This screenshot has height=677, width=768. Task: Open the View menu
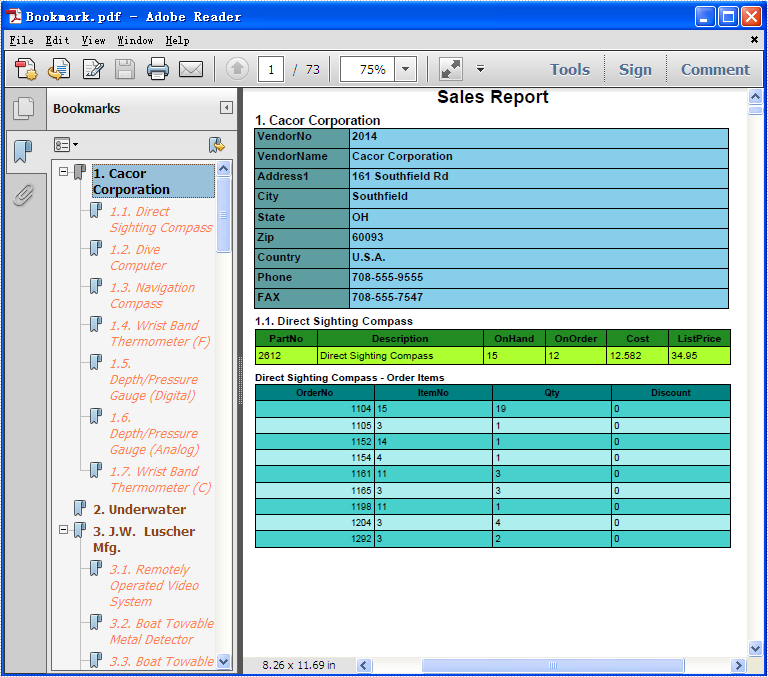coord(93,40)
